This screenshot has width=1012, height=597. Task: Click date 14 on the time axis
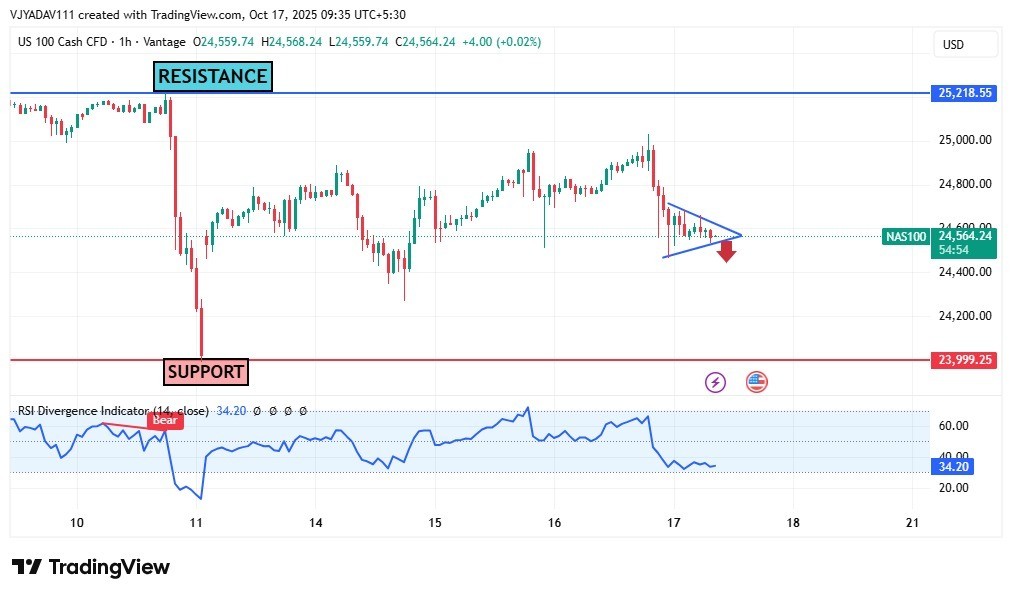point(315,522)
